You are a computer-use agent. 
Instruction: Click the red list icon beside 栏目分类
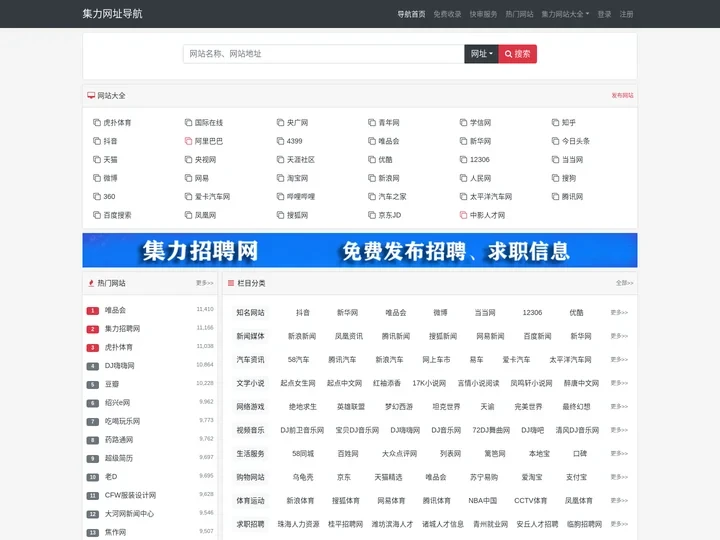231,283
